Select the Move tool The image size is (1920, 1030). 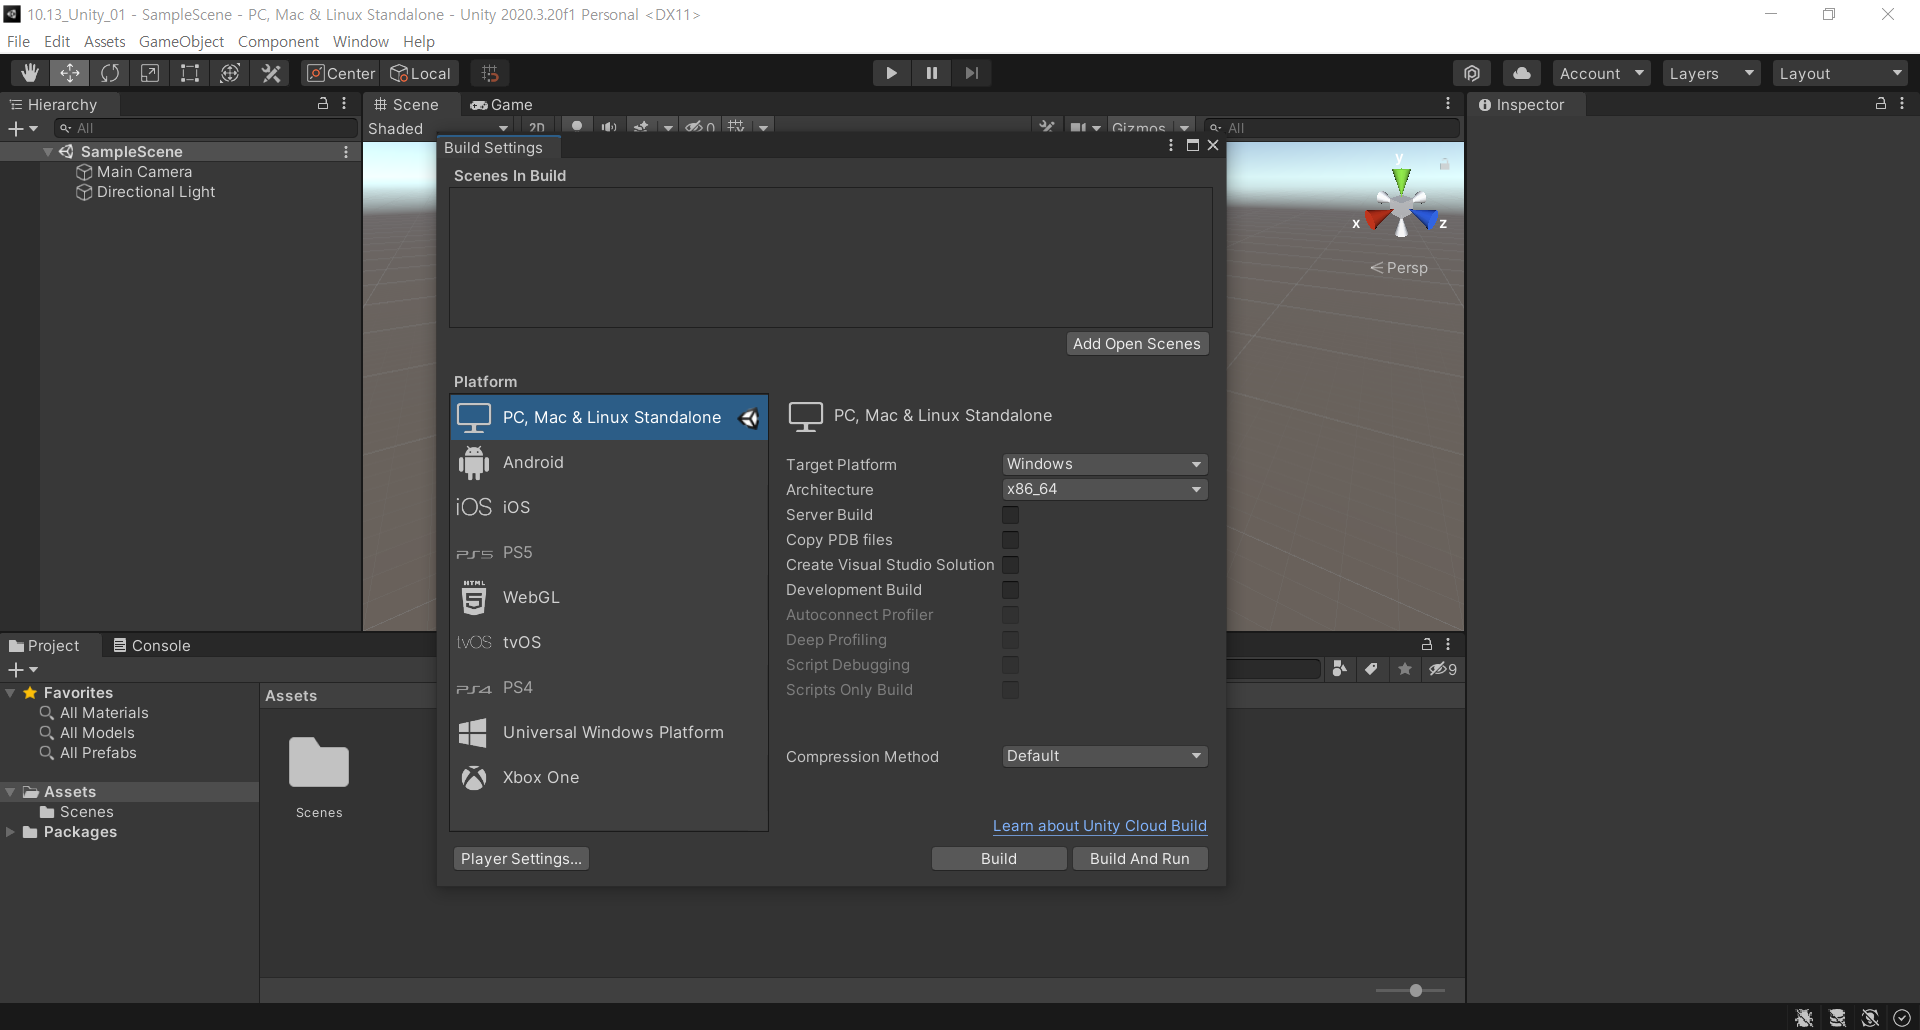pos(70,73)
